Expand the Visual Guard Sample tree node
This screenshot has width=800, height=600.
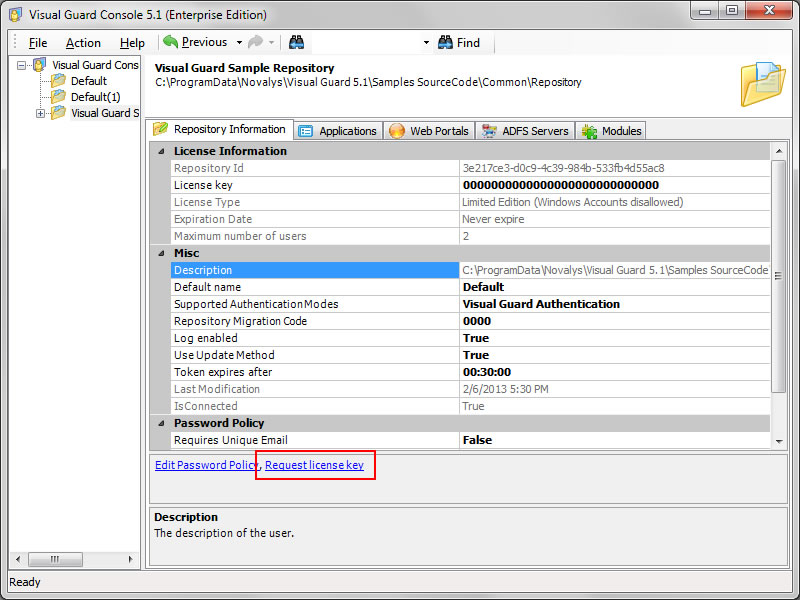point(41,113)
